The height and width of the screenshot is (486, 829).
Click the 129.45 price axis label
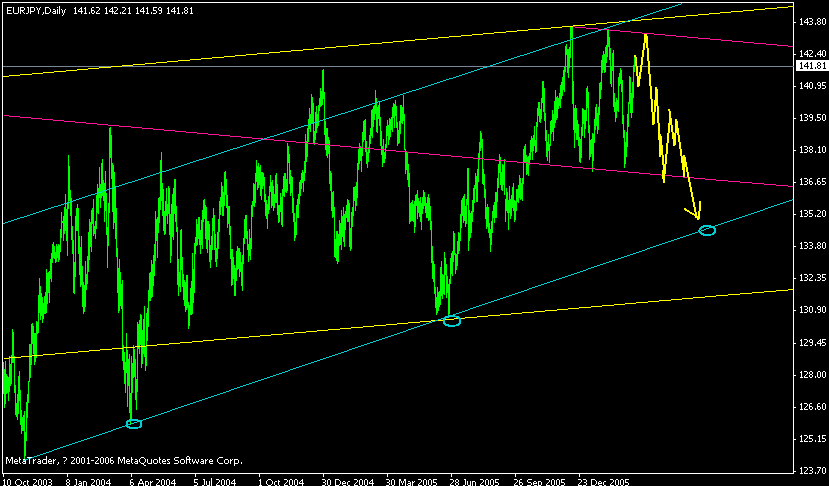813,343
